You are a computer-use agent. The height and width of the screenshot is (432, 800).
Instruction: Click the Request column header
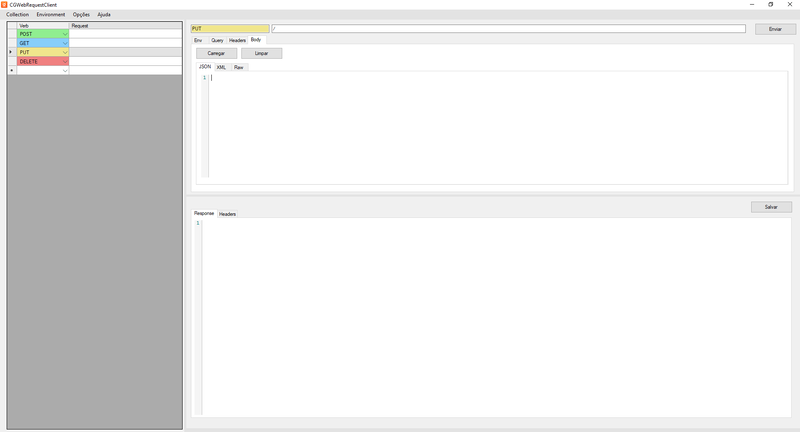[126, 26]
